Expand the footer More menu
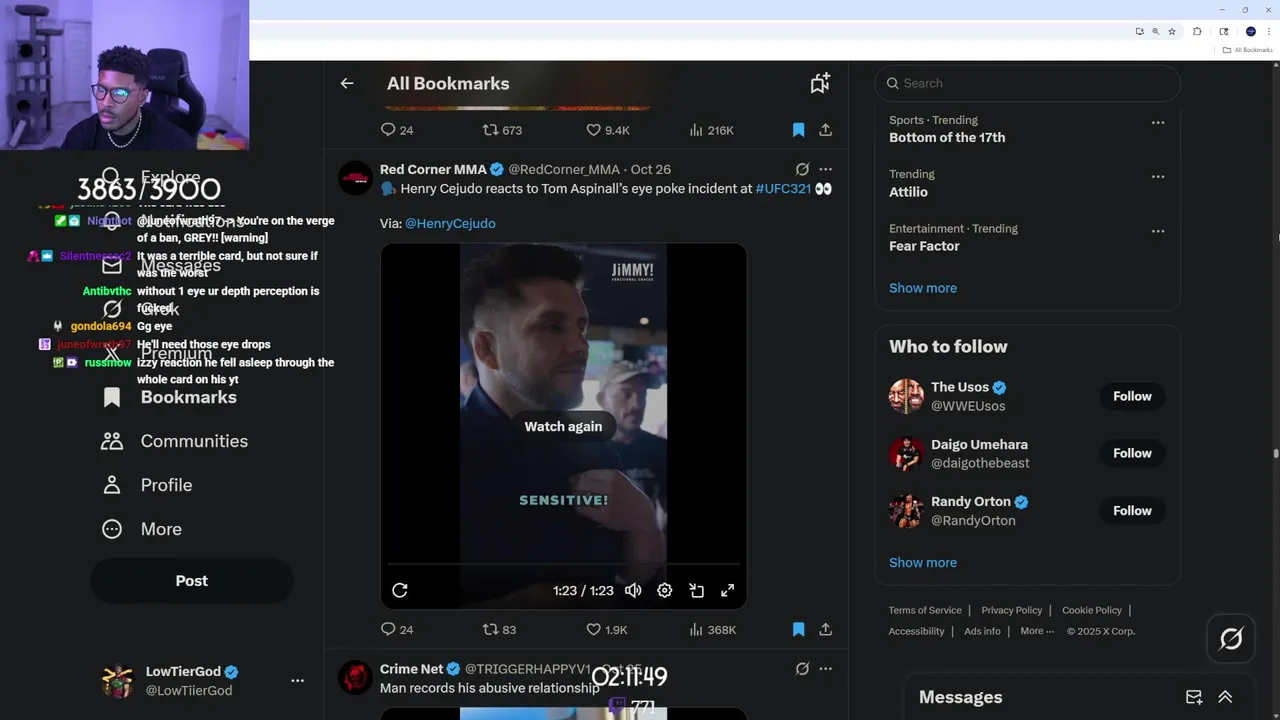This screenshot has height=720, width=1280. (1037, 631)
